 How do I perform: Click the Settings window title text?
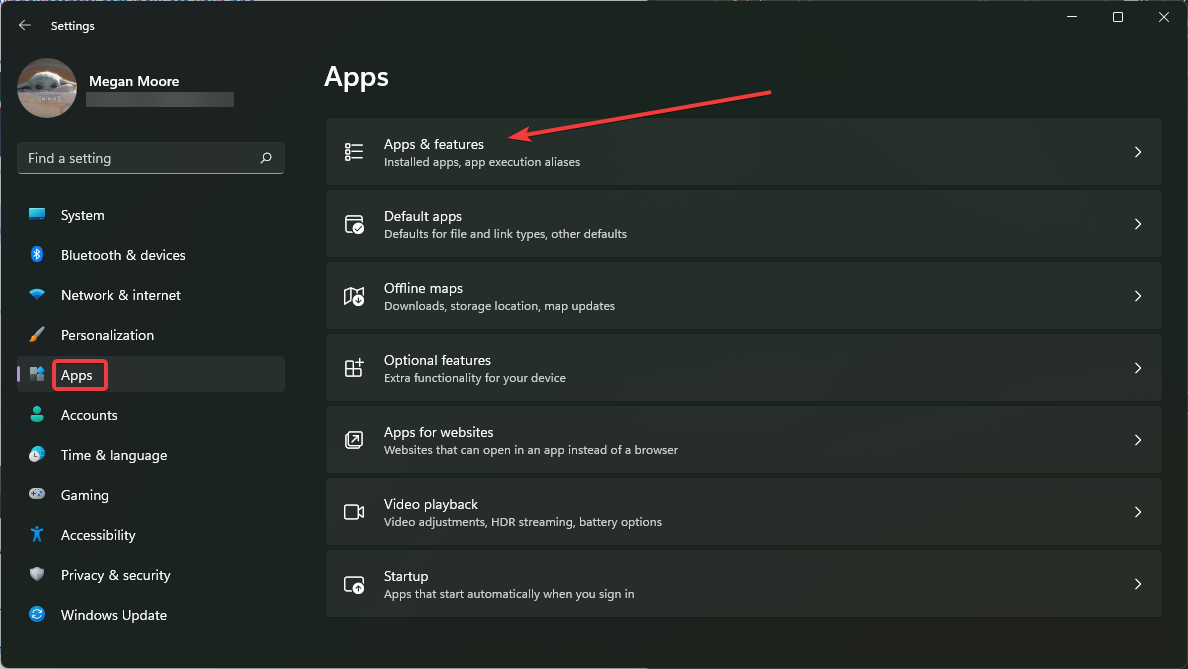click(73, 26)
